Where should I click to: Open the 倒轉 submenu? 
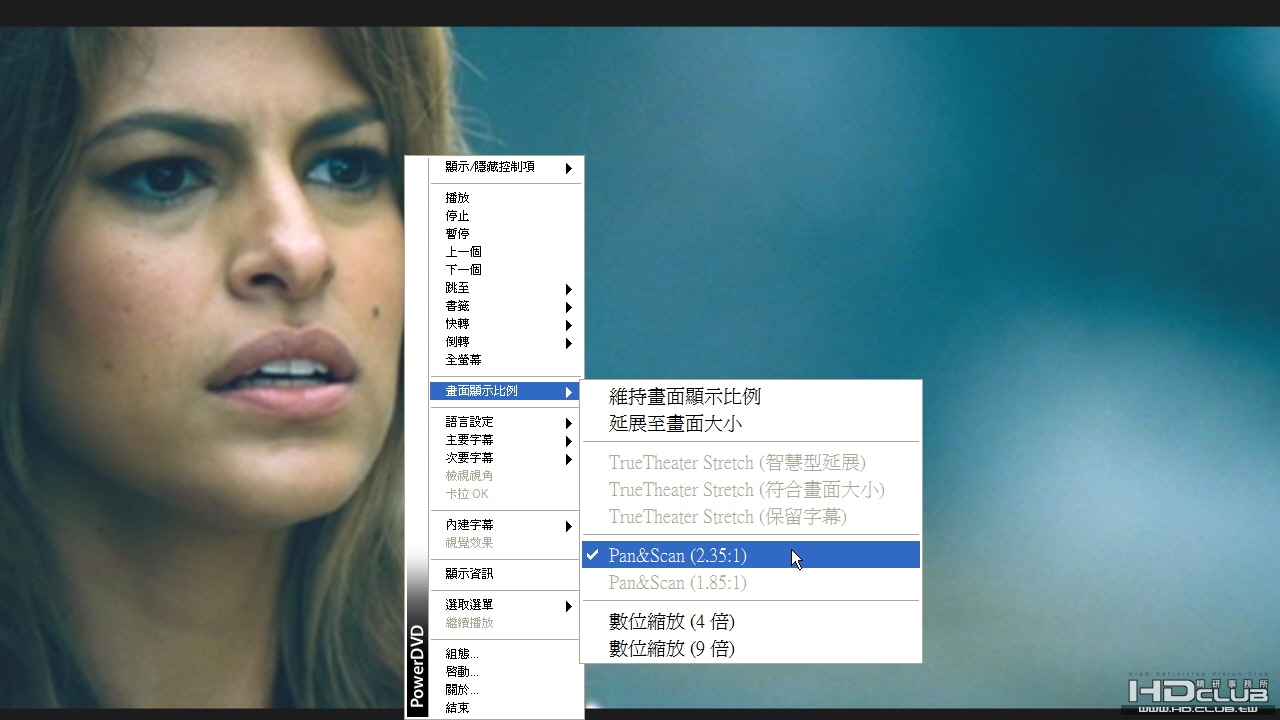tap(506, 342)
